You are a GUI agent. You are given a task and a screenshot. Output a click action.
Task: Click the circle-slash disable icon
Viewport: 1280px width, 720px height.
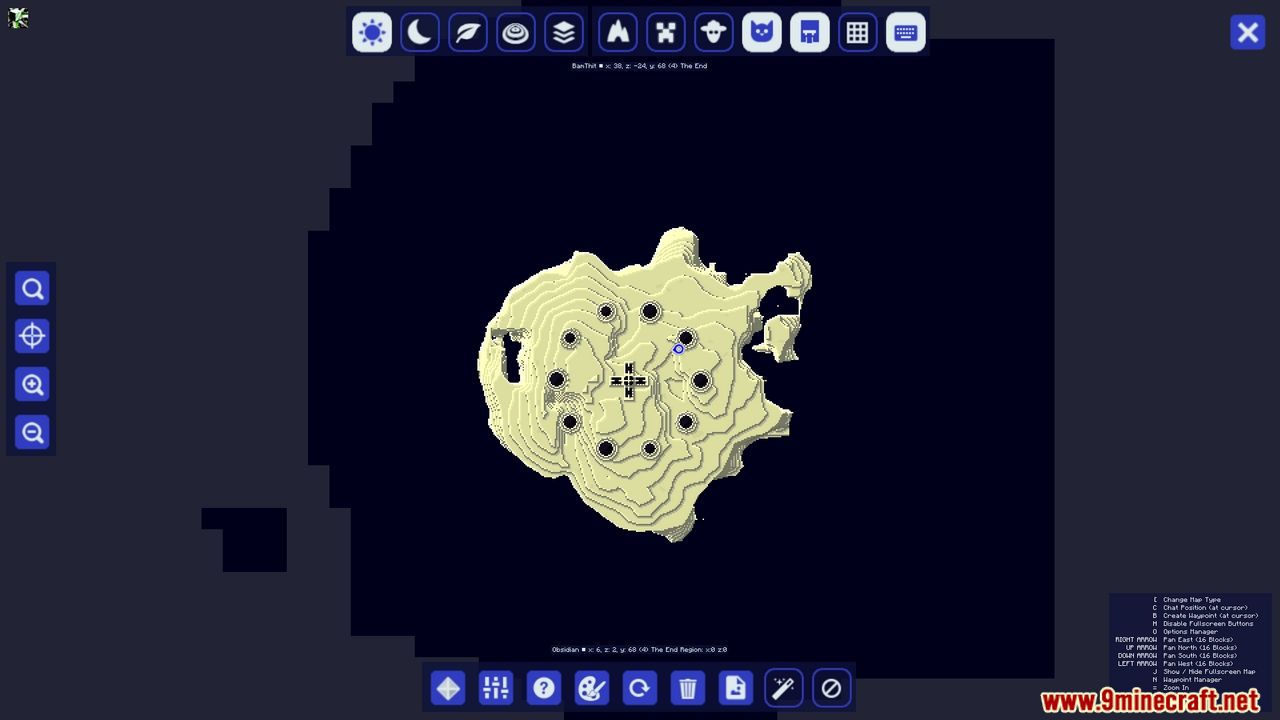[832, 688]
